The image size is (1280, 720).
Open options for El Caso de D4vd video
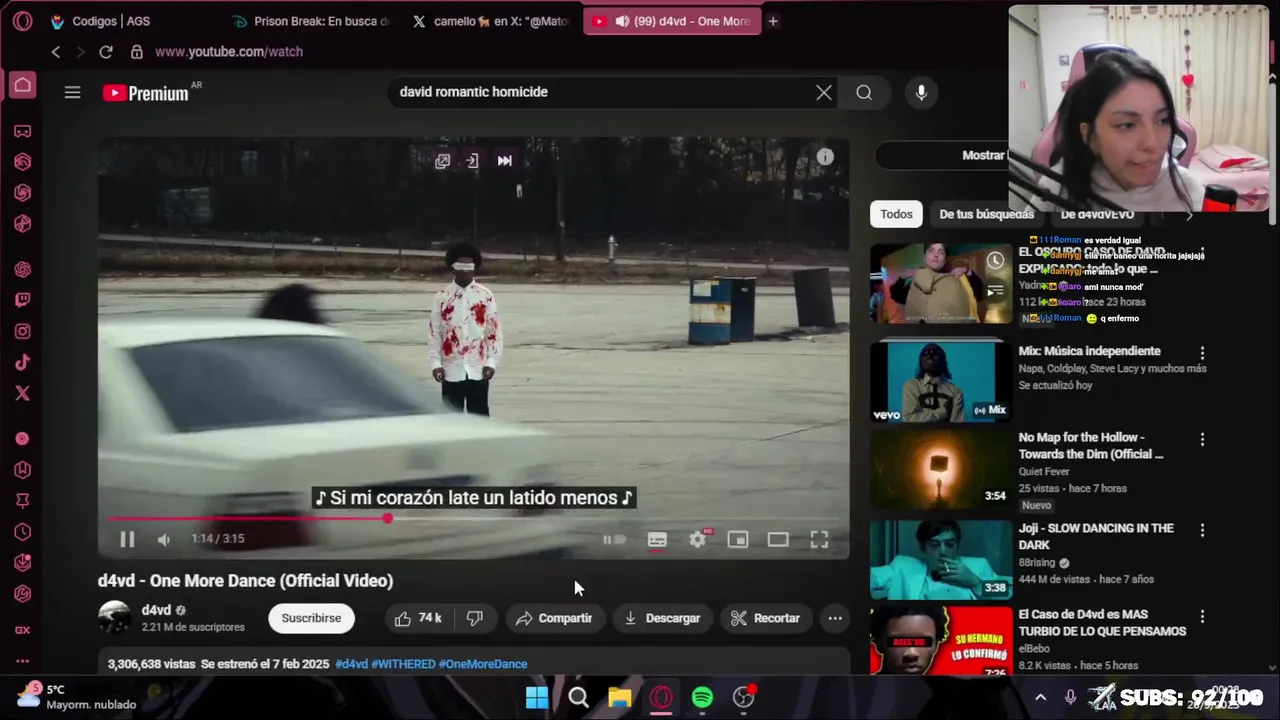point(1202,617)
